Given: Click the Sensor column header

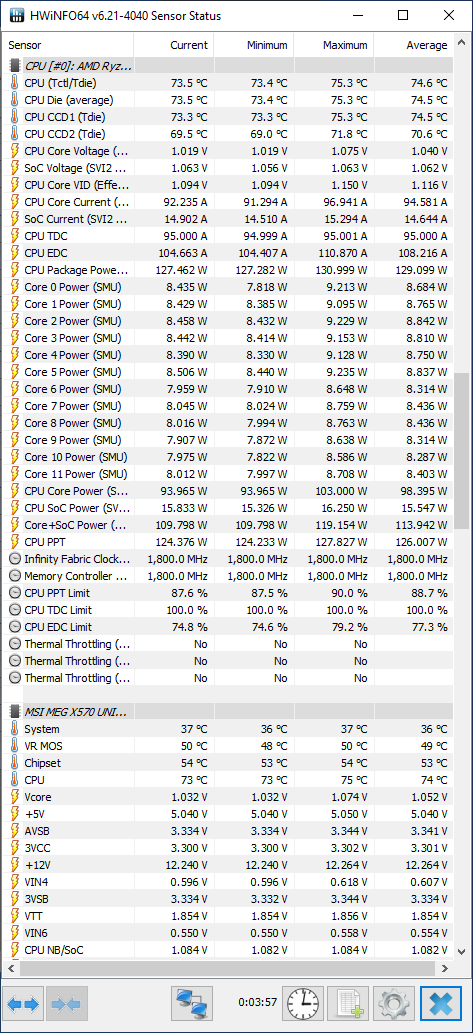Looking at the screenshot, I should click(67, 45).
